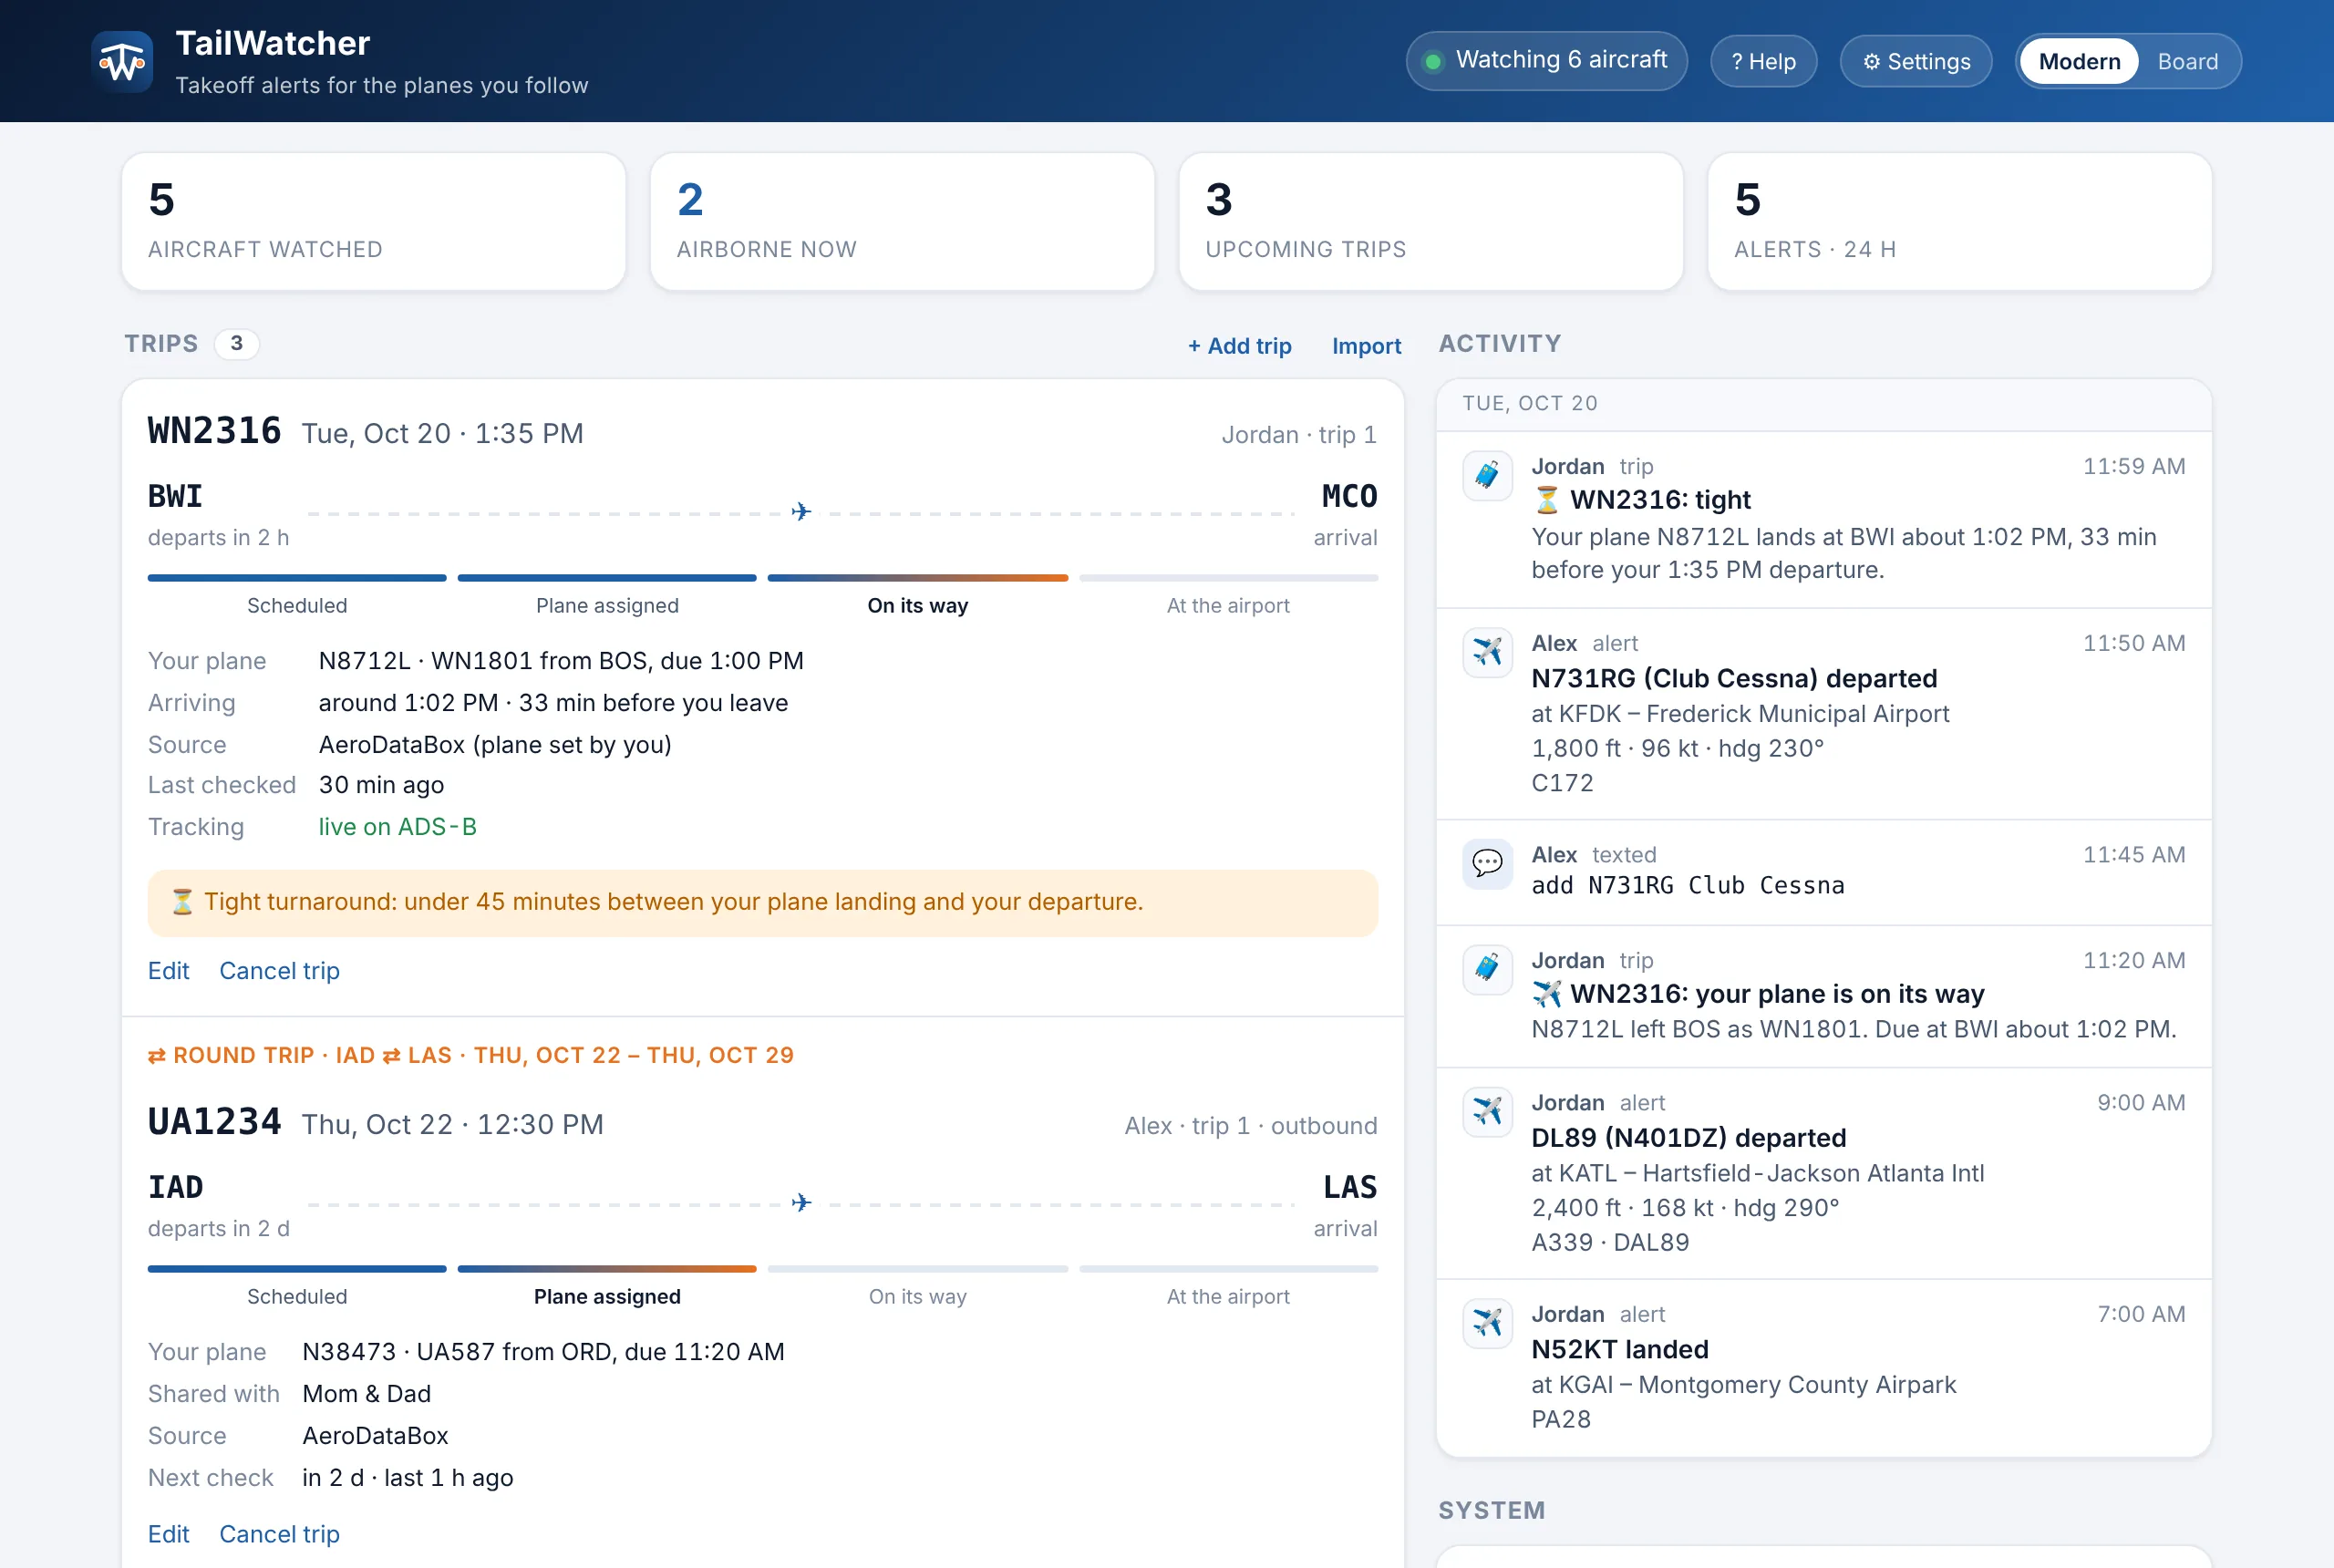Open Settings
Image resolution: width=2334 pixels, height=1568 pixels.
click(x=1916, y=62)
